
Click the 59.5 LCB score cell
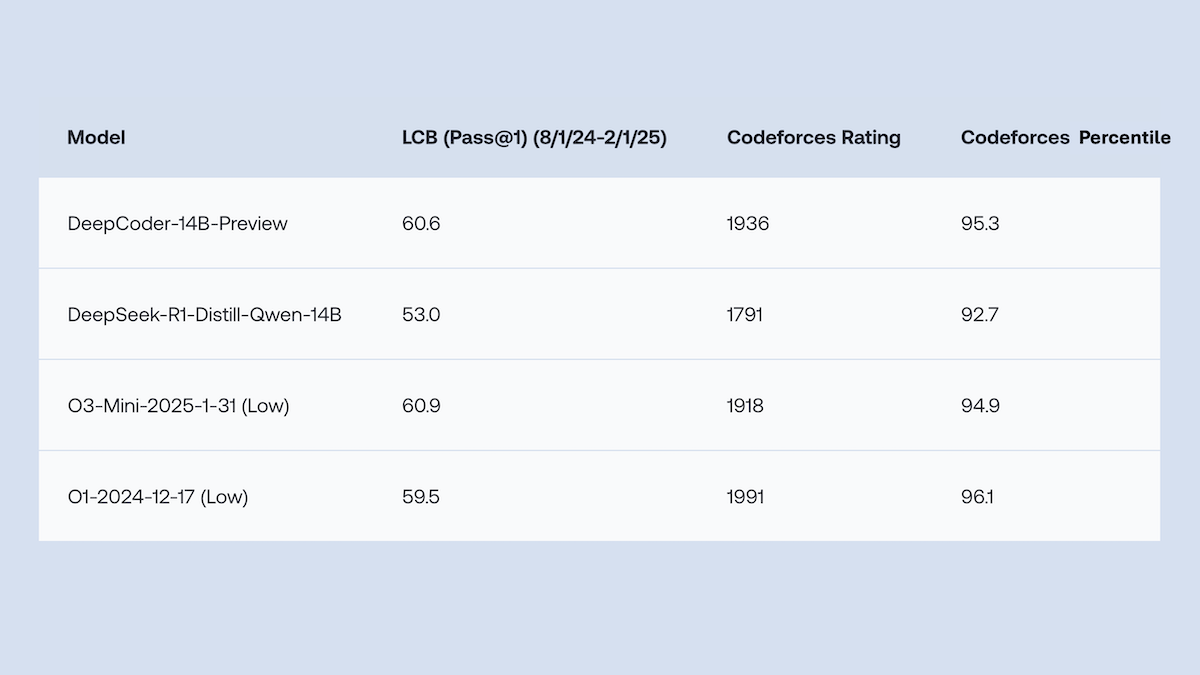point(421,497)
